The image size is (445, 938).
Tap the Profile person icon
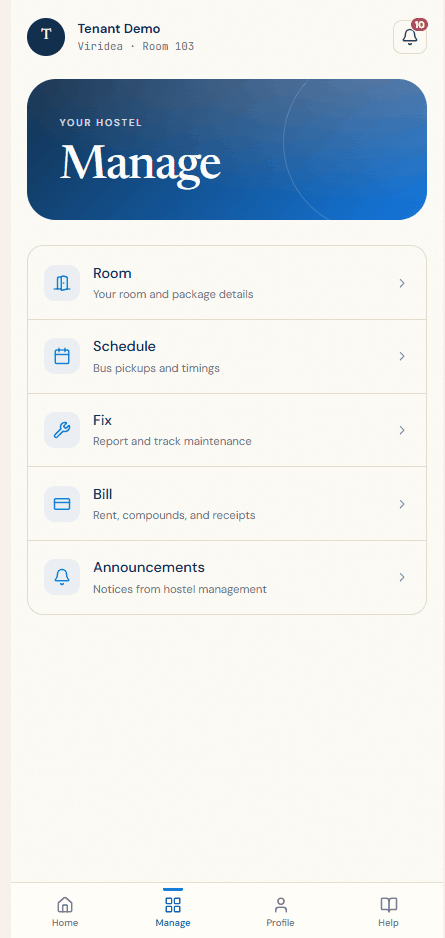[281, 904]
